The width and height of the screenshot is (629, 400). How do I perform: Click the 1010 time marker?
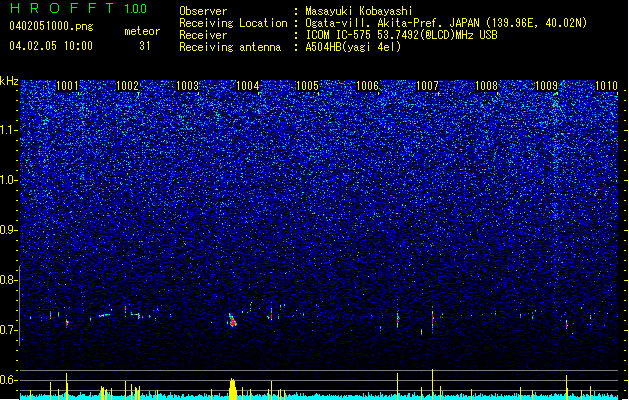tap(606, 86)
